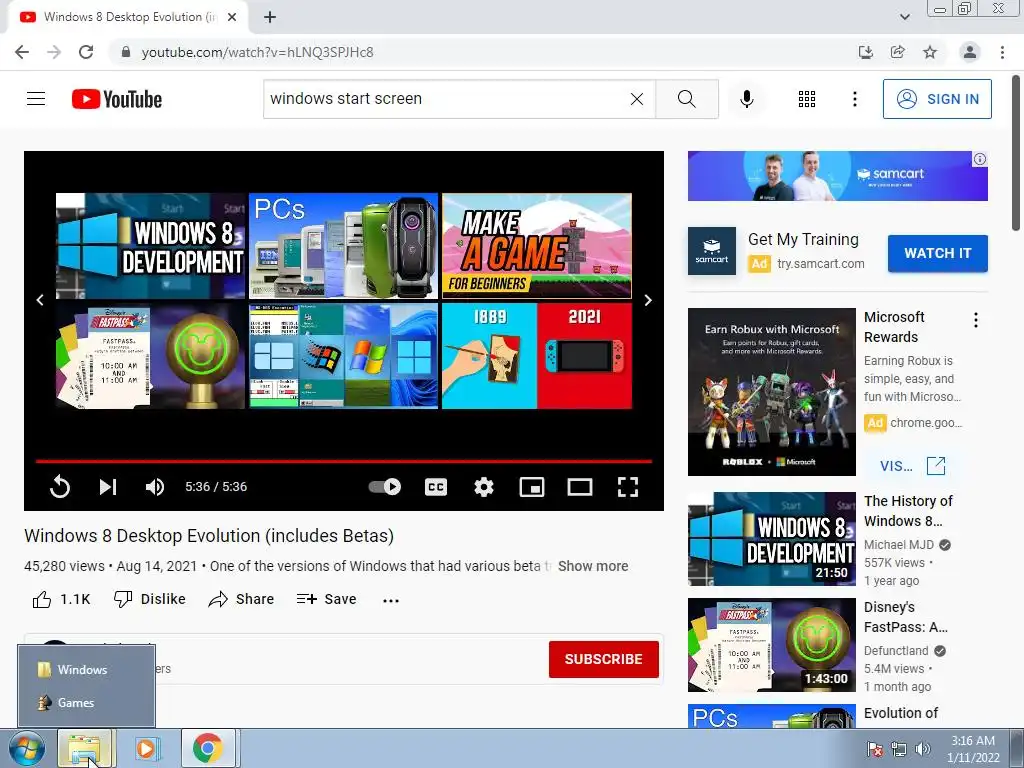Like the video with thumbs up
1024x768 pixels.
pos(61,599)
